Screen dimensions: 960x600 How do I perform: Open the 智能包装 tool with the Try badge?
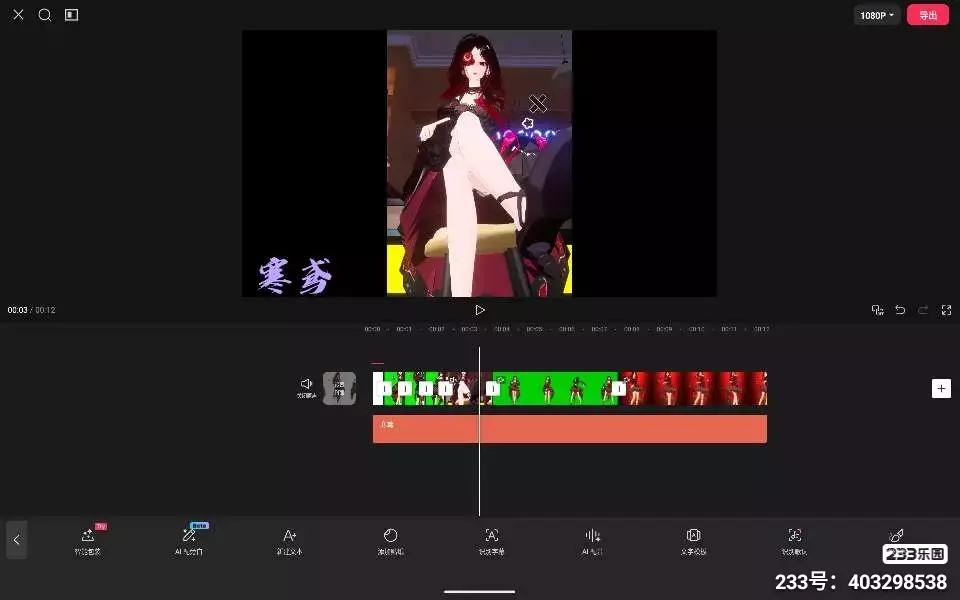tap(88, 540)
